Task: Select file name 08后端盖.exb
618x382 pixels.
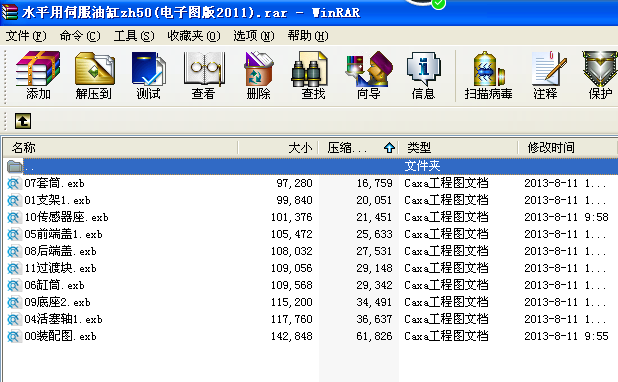Action: coord(60,251)
